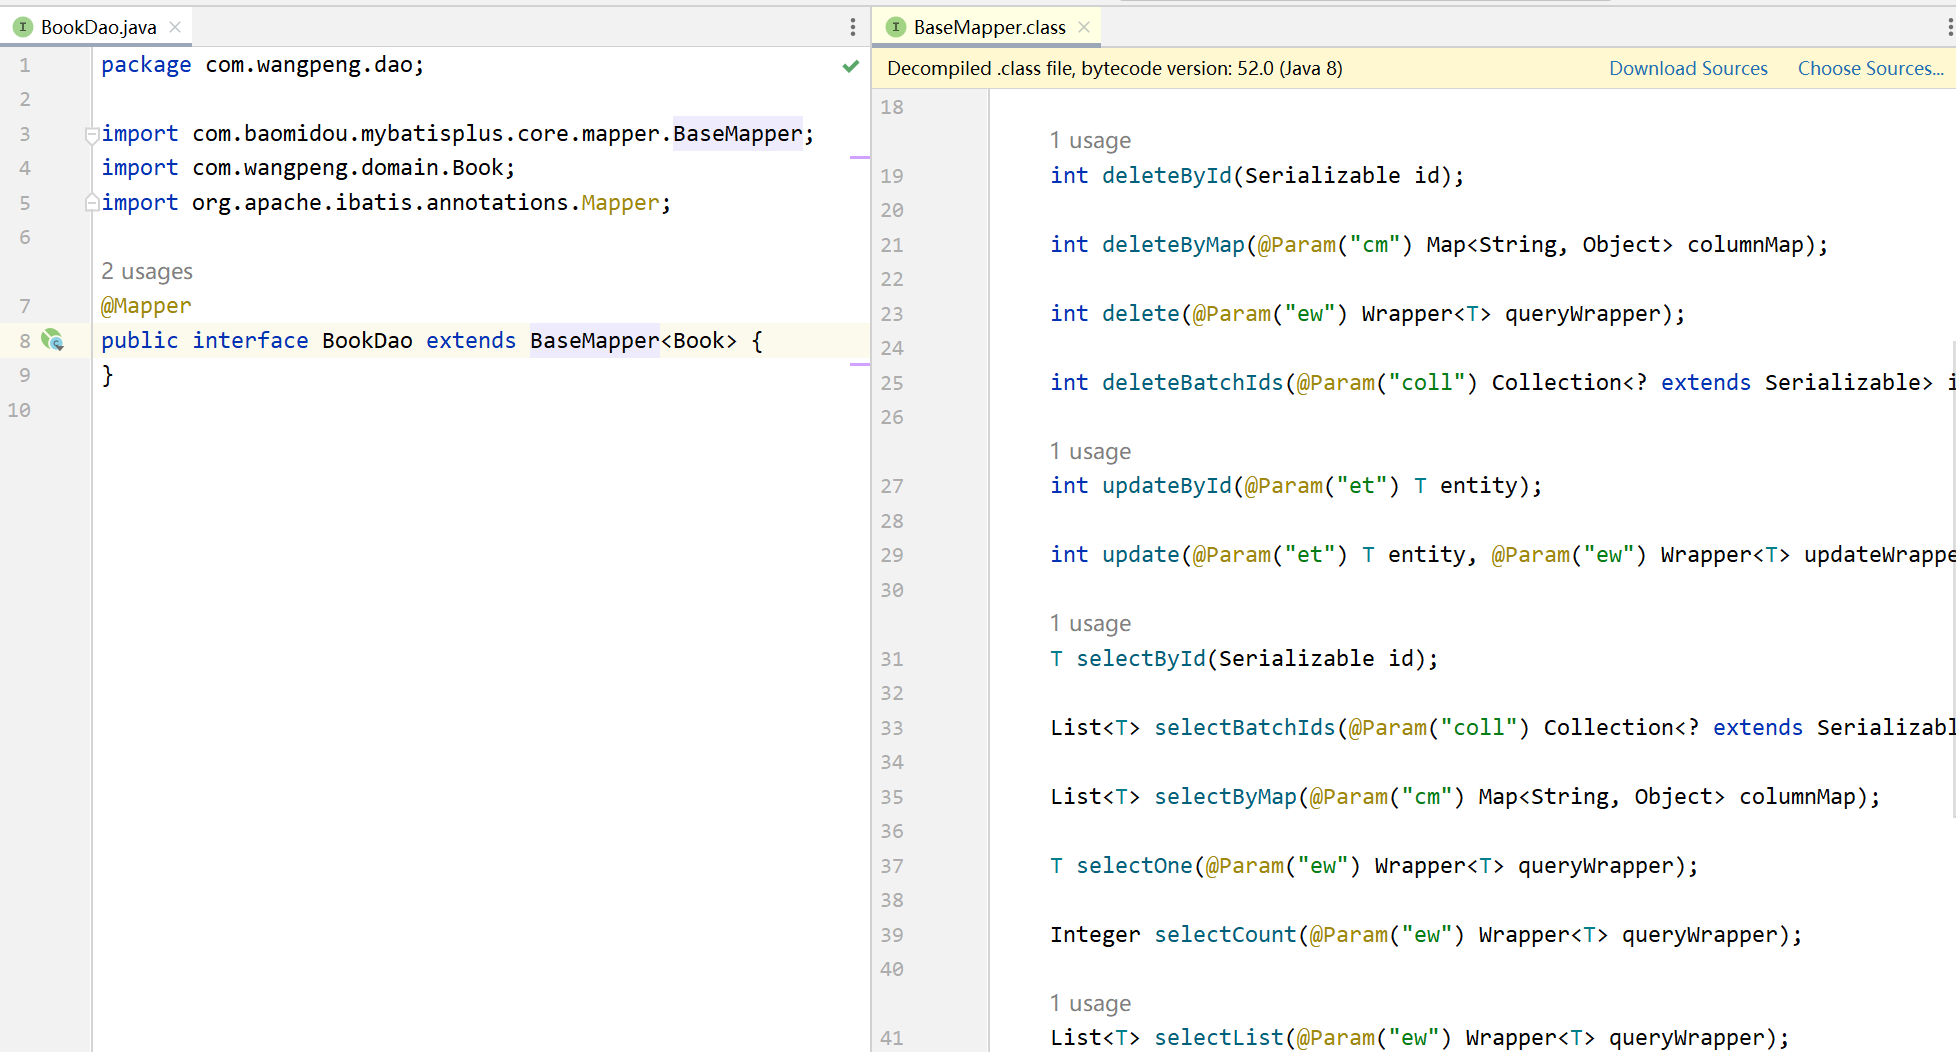The width and height of the screenshot is (1956, 1052).
Task: Click the selectOne method name
Action: [x=1134, y=866]
